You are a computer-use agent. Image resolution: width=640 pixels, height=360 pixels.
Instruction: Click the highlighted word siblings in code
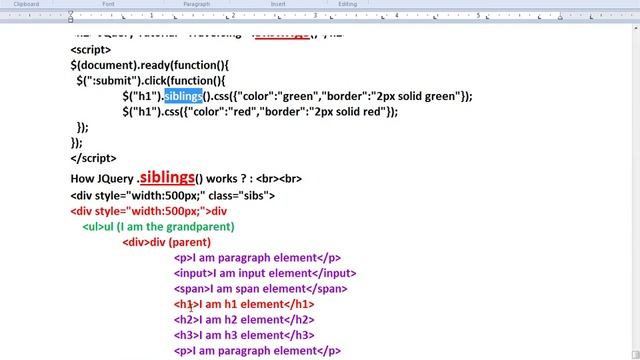coord(183,96)
